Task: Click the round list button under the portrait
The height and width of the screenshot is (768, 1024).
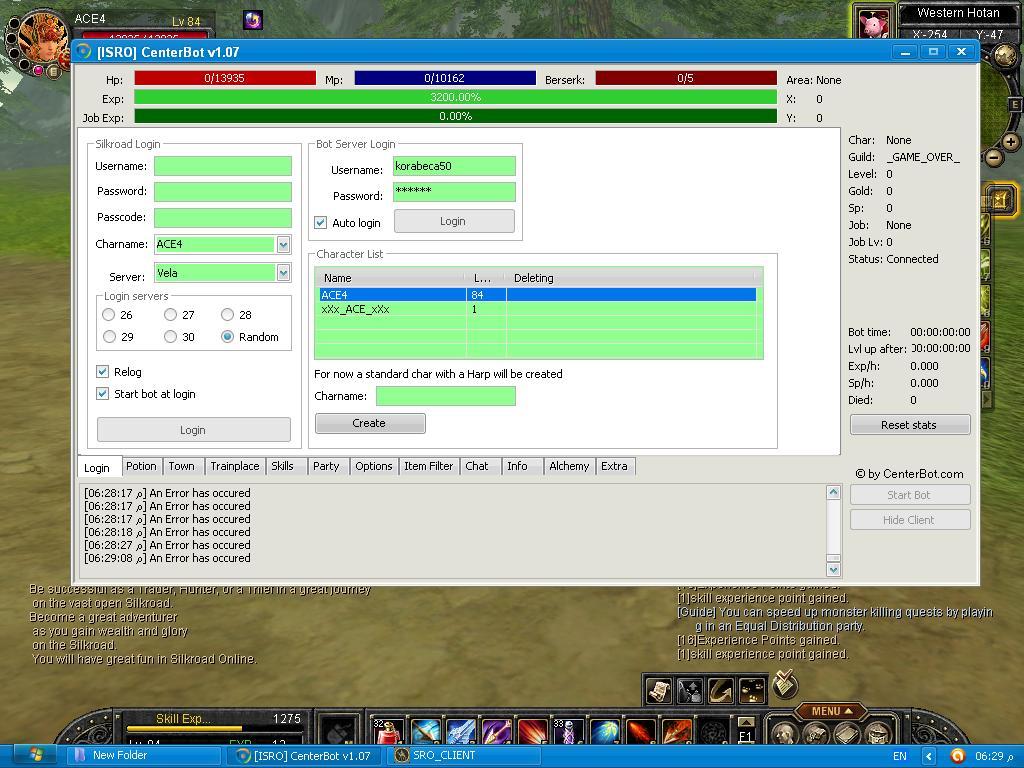Action: pyautogui.click(x=54, y=70)
